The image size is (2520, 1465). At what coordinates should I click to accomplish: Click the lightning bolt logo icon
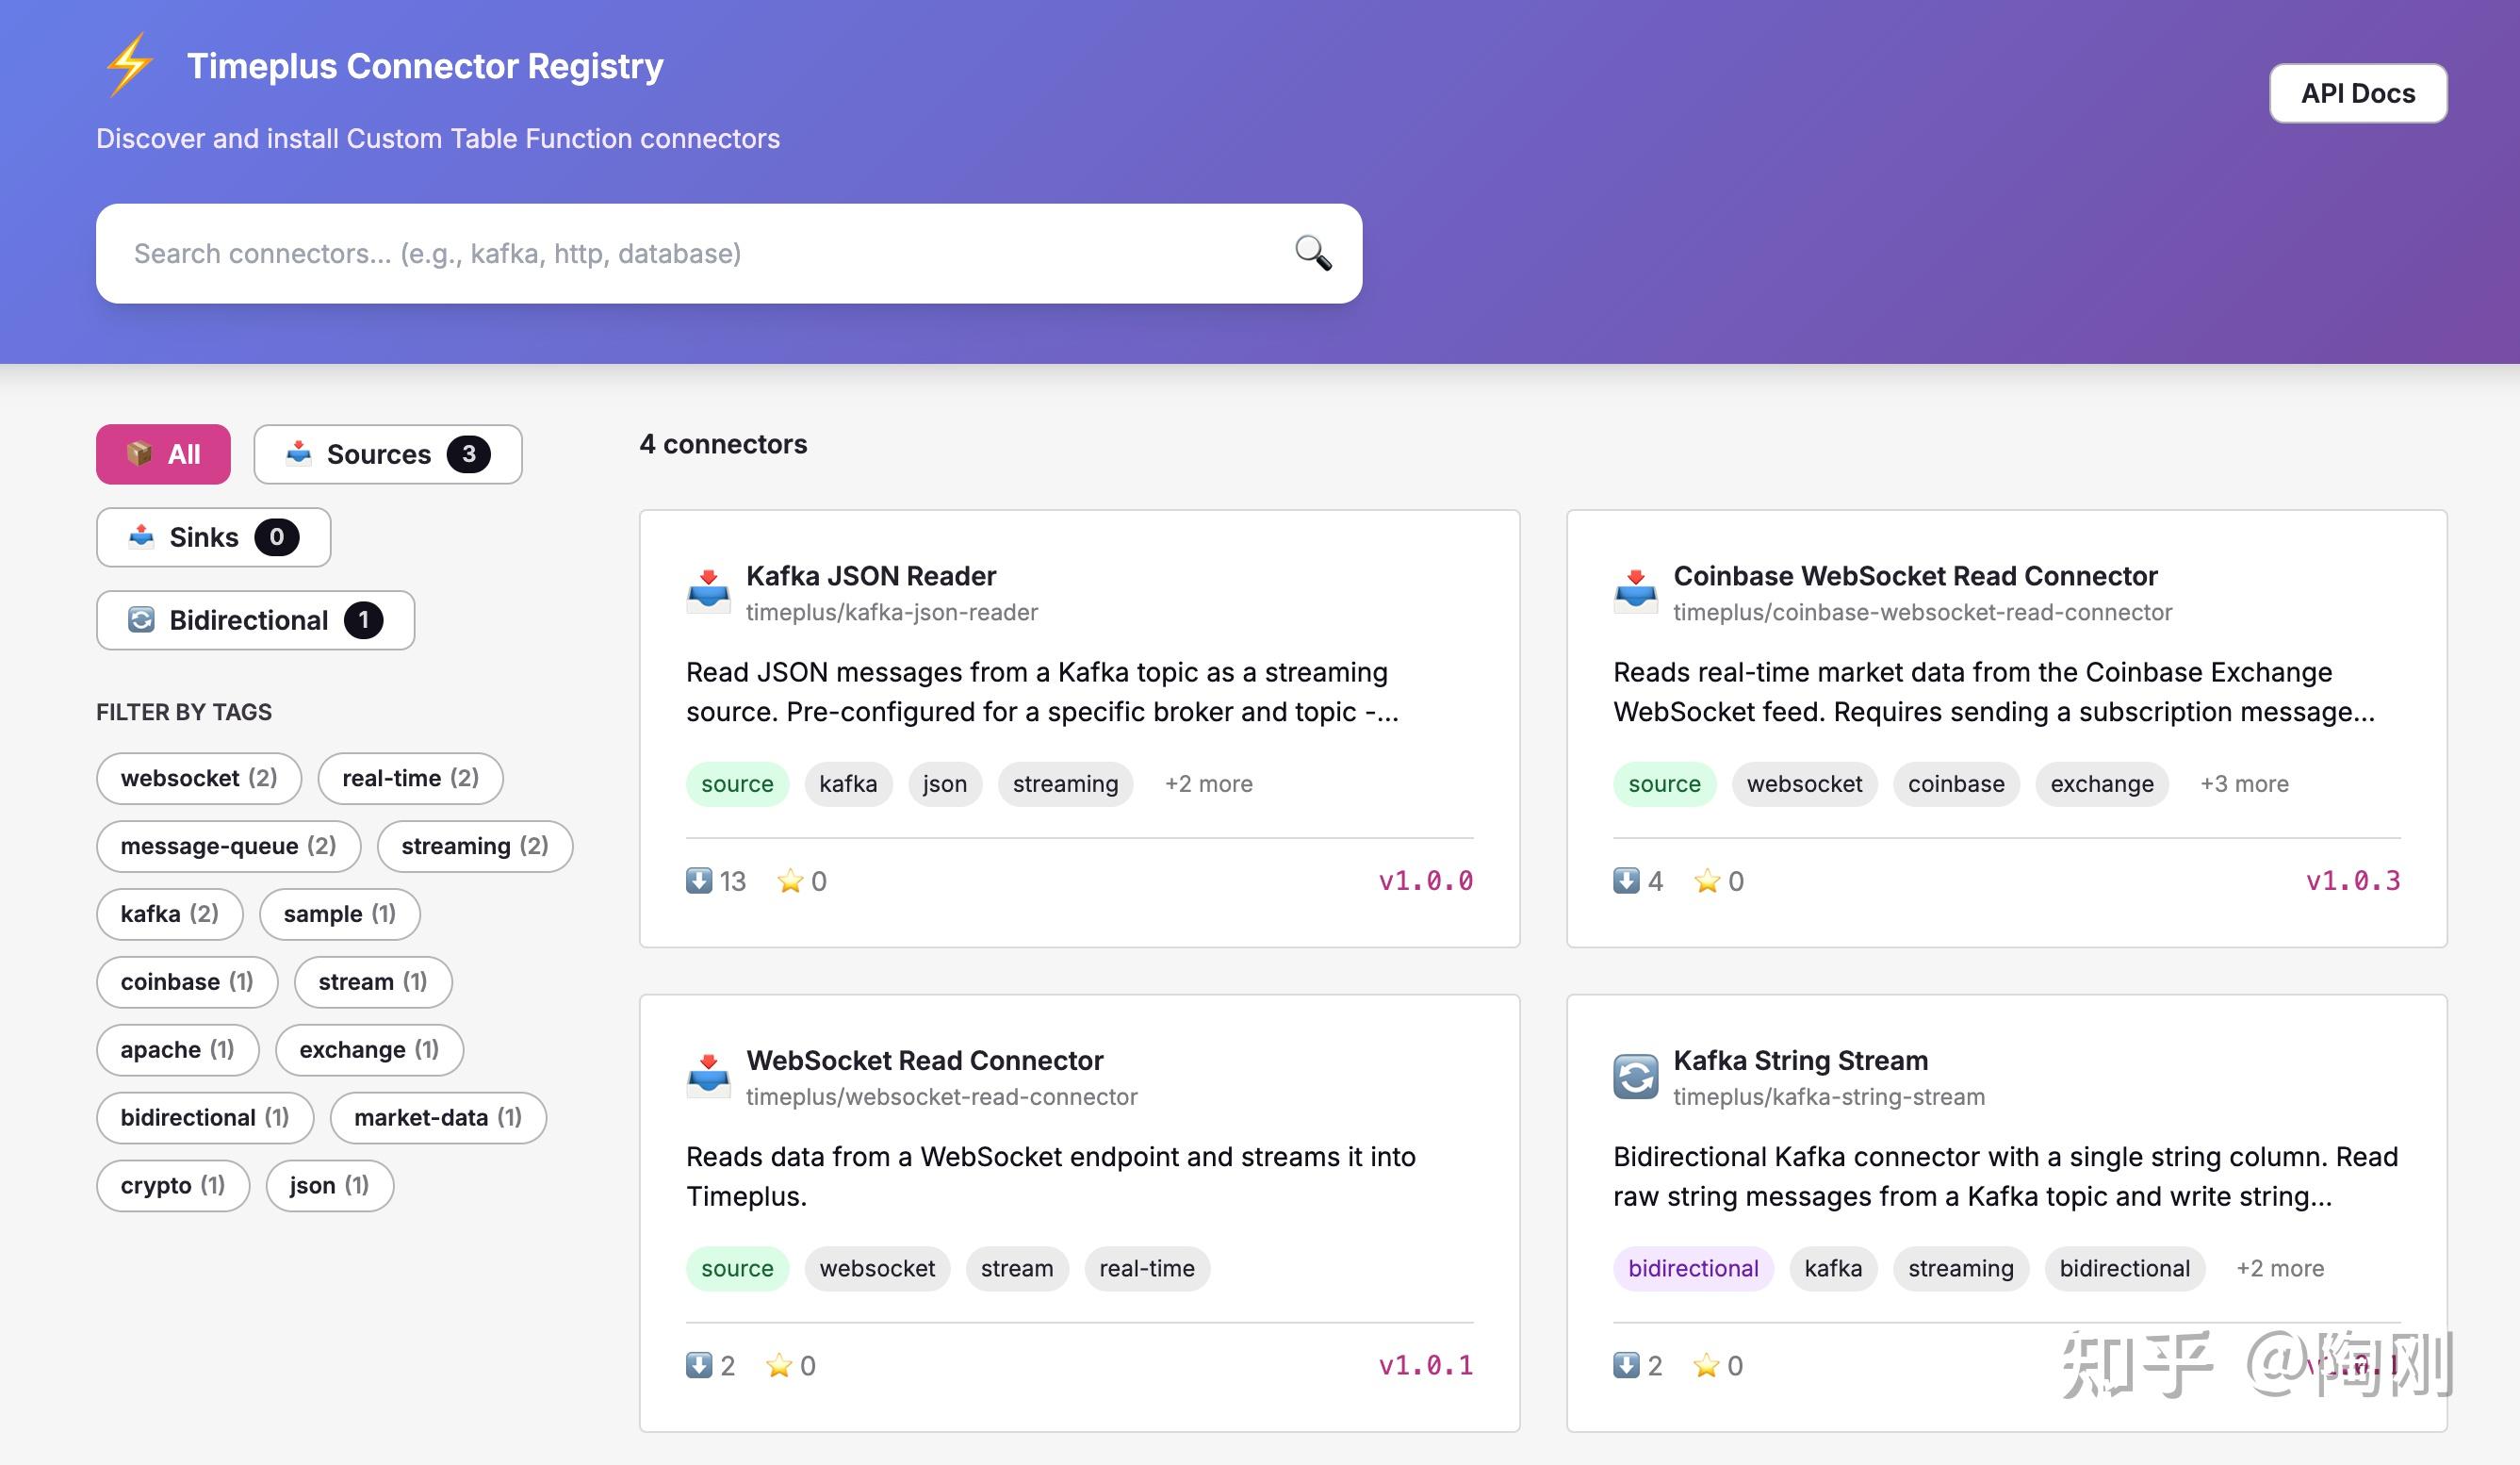(130, 65)
